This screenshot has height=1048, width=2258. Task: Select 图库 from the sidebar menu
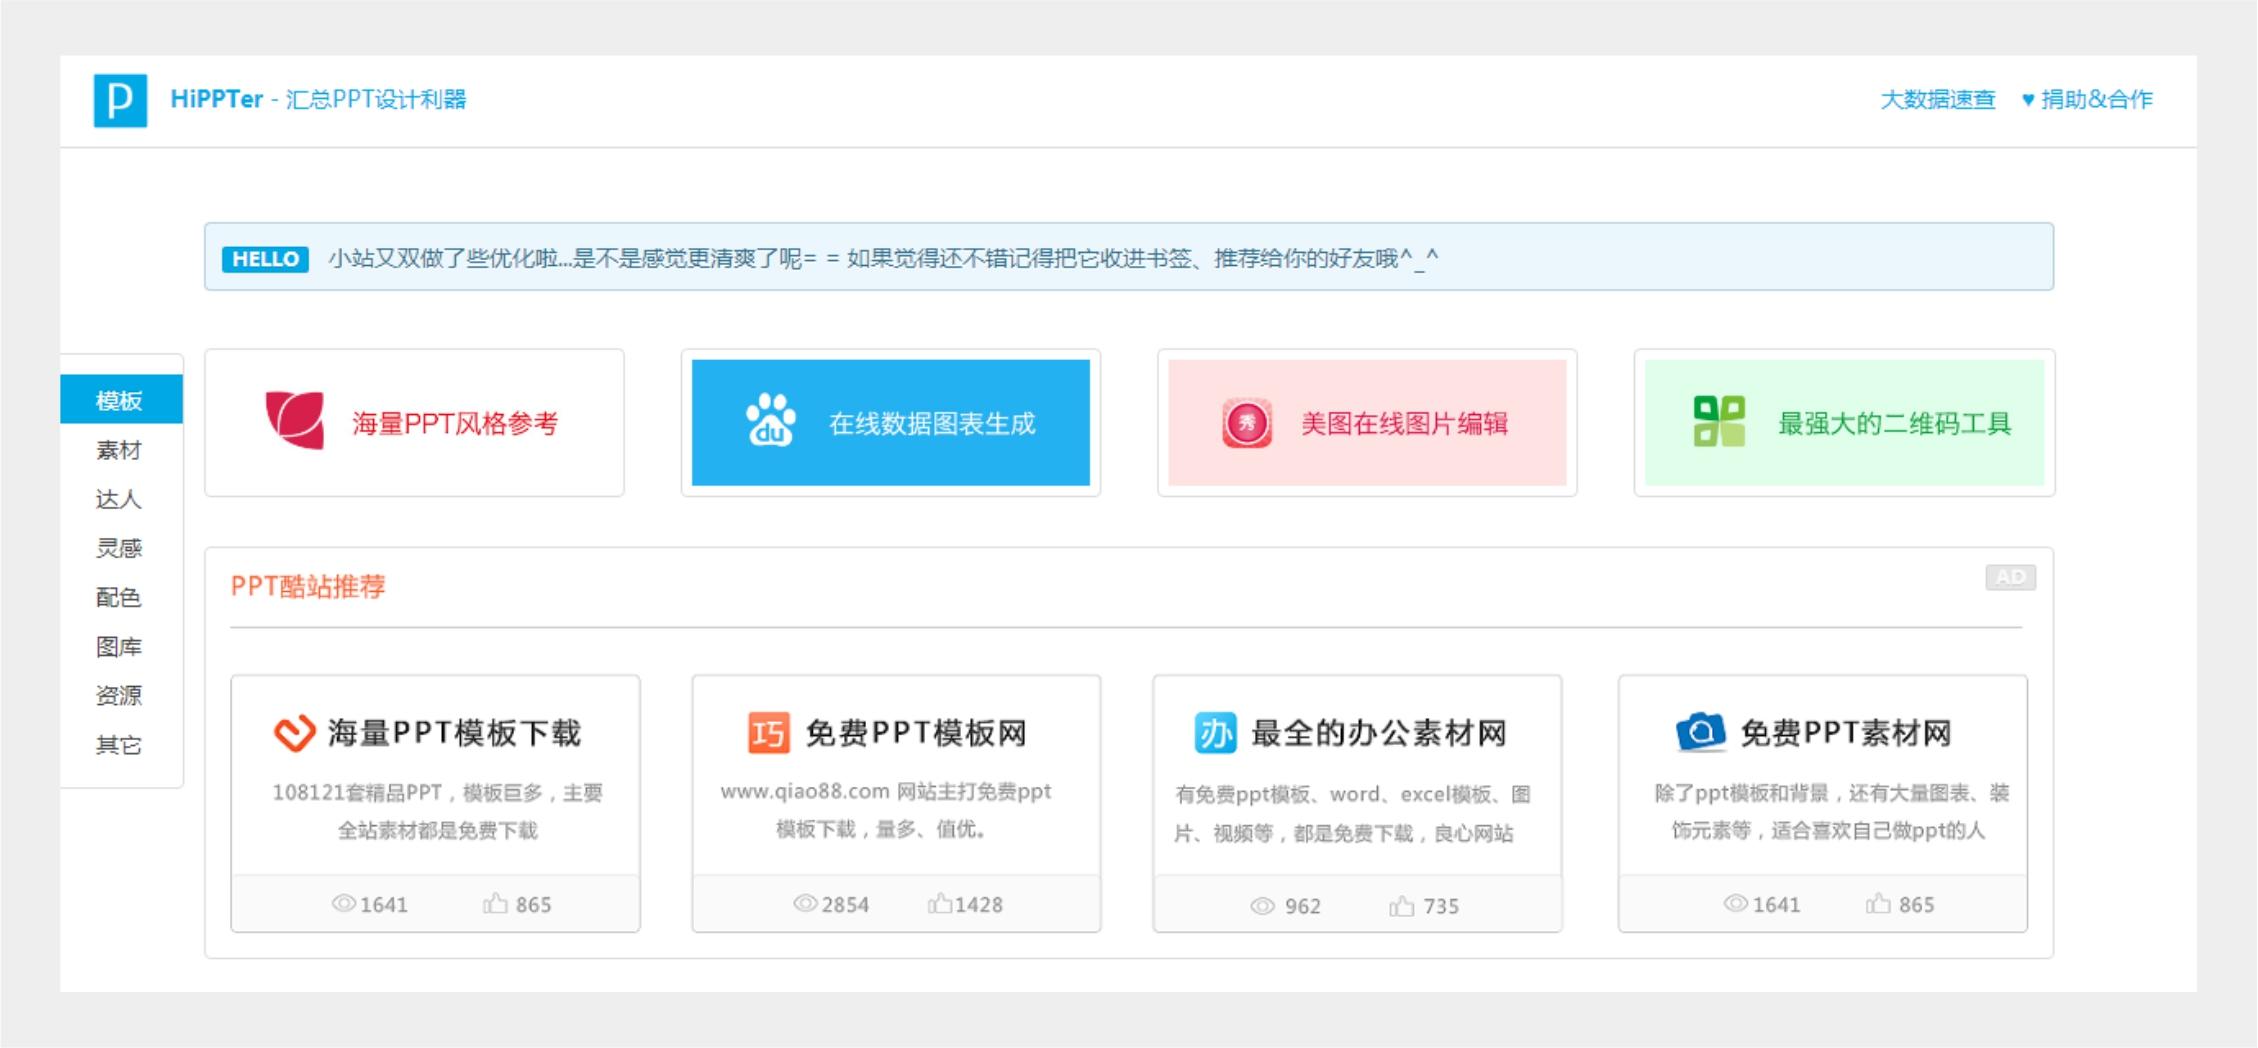(120, 646)
